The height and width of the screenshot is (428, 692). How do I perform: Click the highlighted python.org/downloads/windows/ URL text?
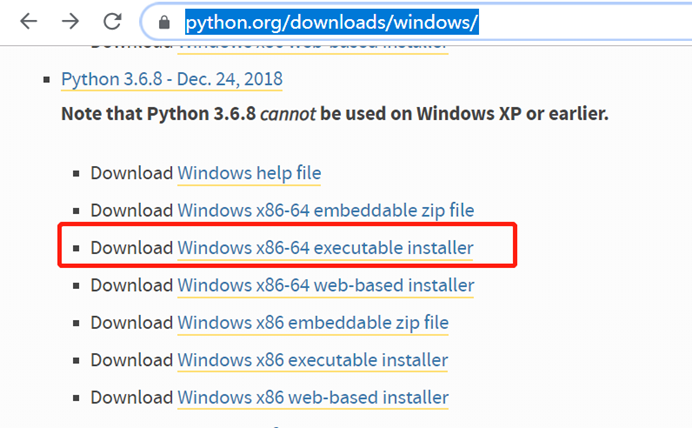click(x=332, y=22)
